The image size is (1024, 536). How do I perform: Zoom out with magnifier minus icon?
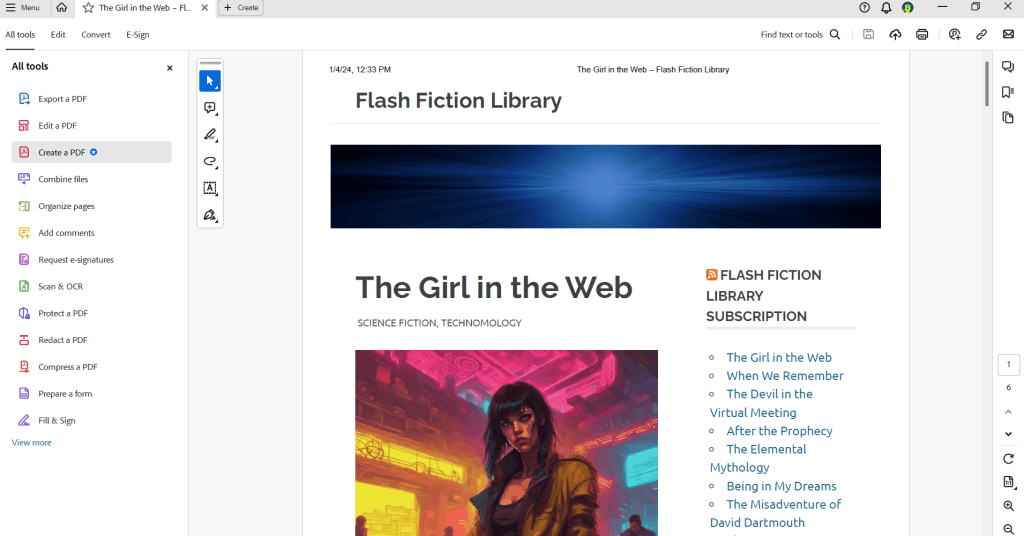(x=1008, y=529)
